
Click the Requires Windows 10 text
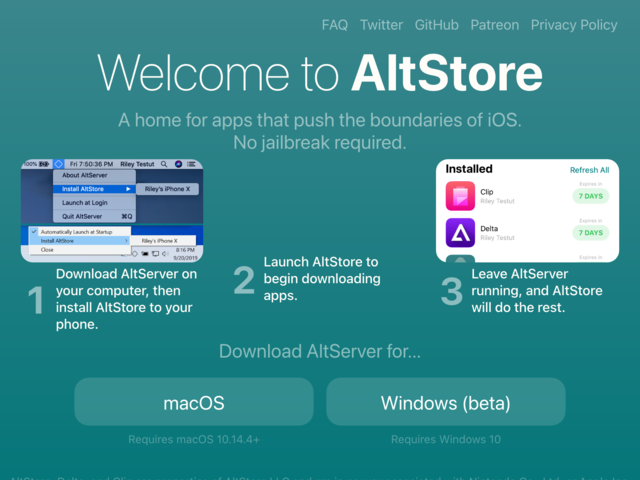tap(446, 440)
